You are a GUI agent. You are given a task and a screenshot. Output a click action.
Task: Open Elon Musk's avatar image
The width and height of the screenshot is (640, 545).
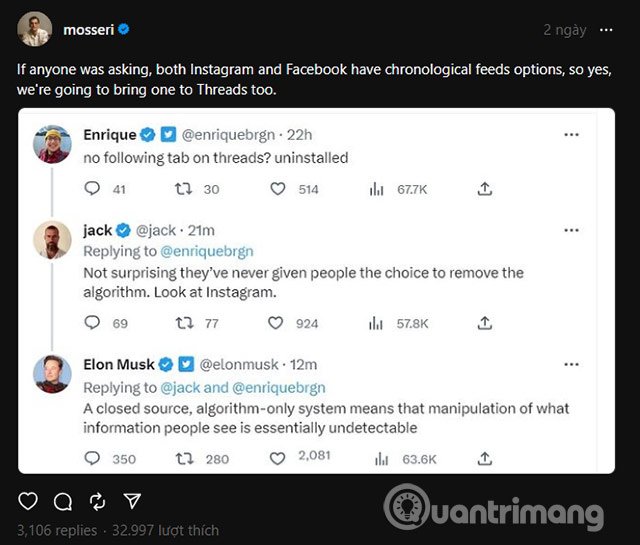[x=52, y=374]
